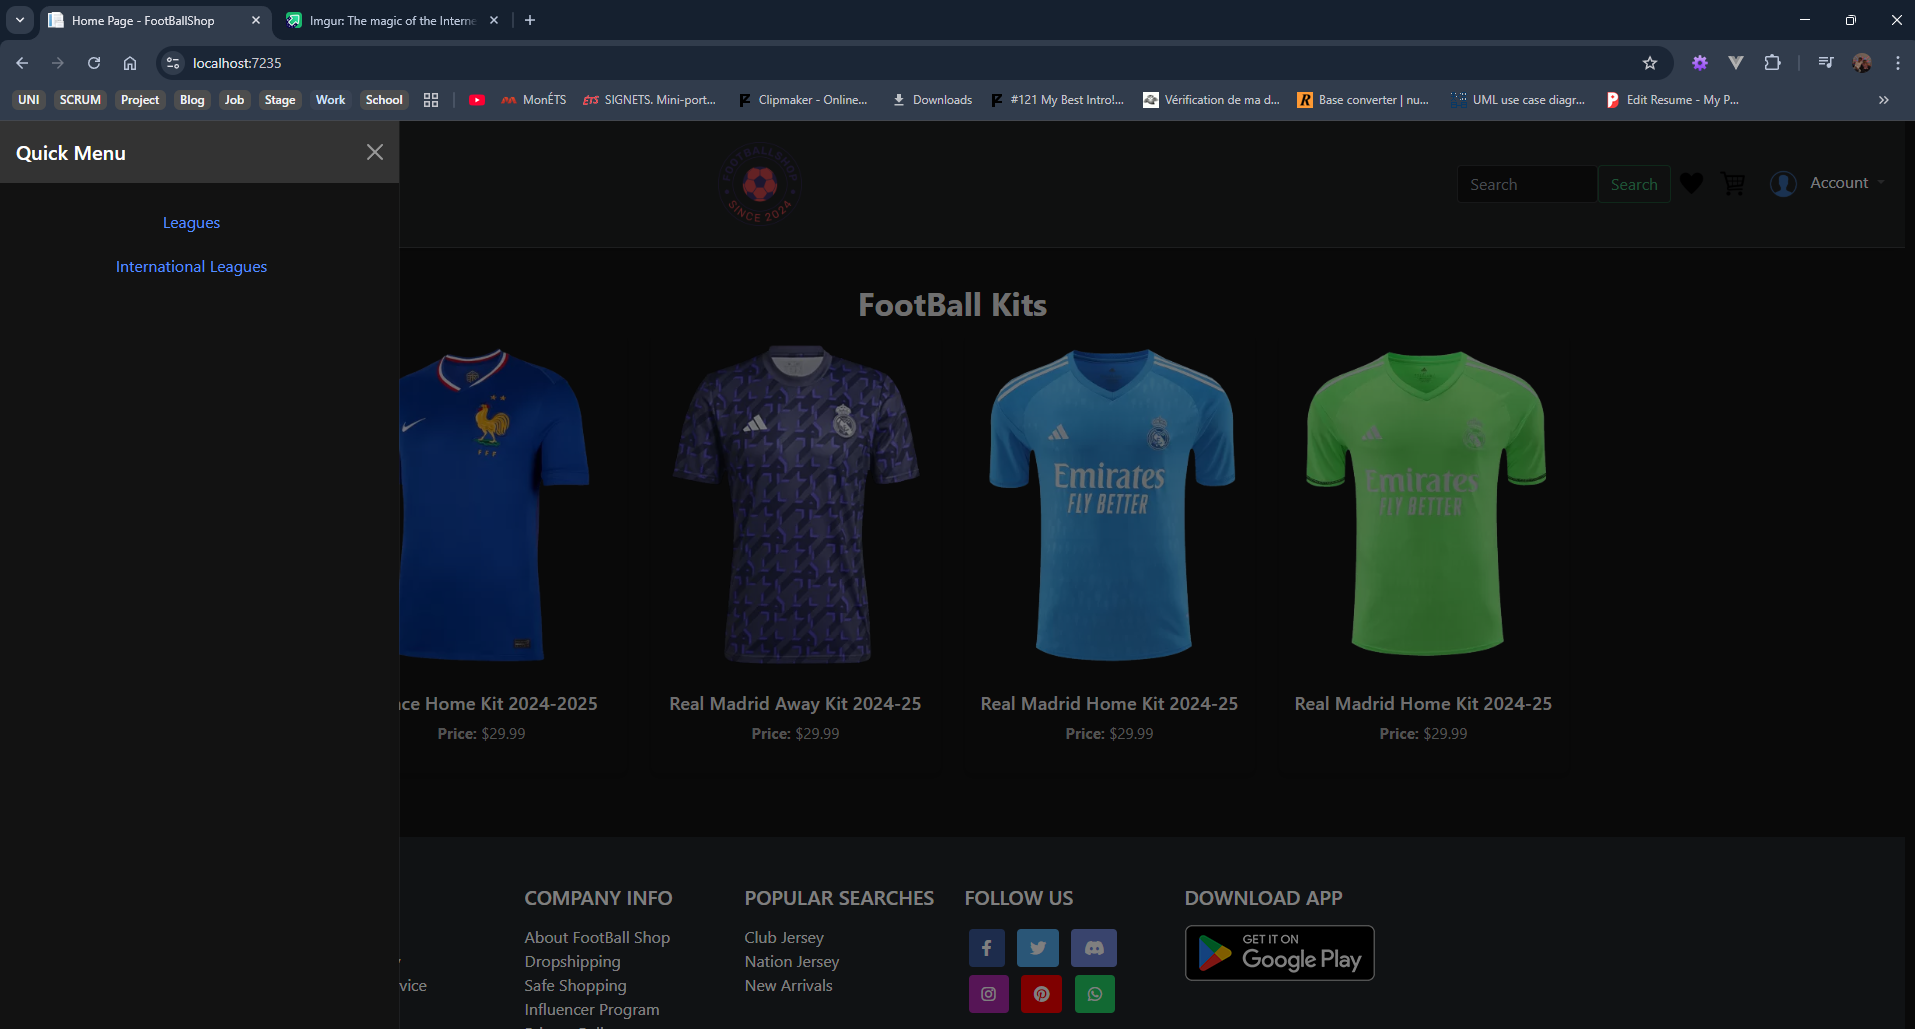The width and height of the screenshot is (1915, 1029).
Task: Open the Twitter follow icon
Action: pos(1038,948)
